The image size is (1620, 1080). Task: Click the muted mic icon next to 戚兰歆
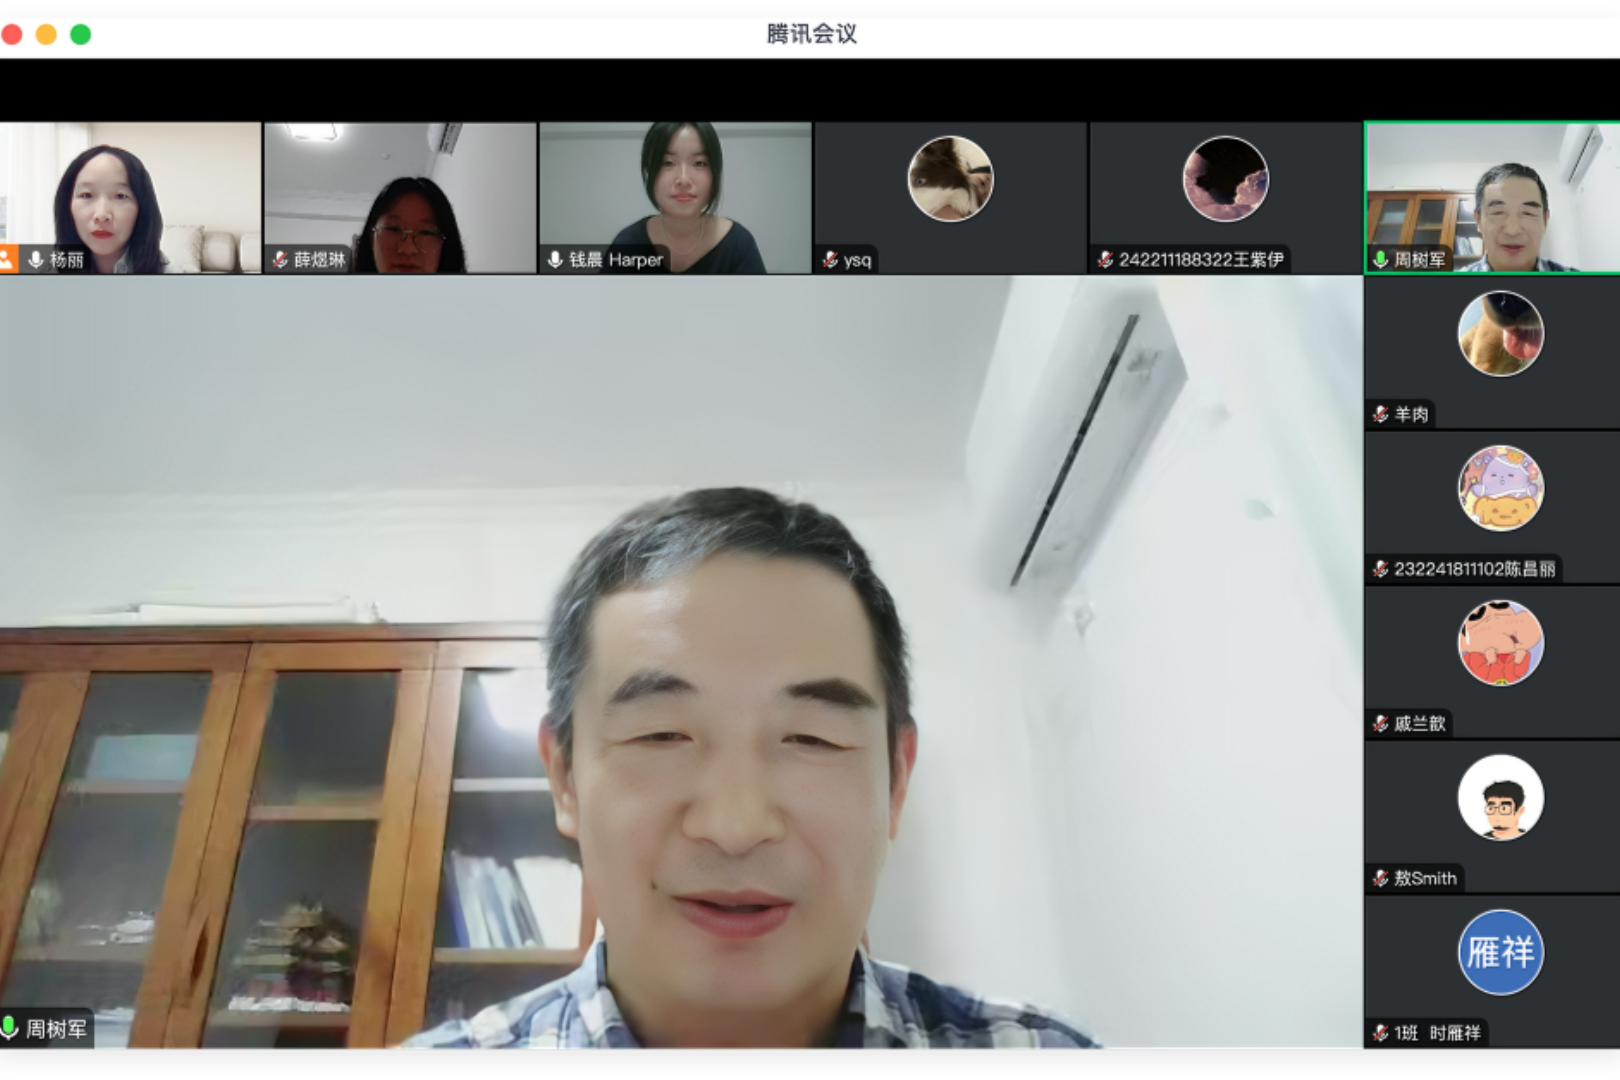coord(1380,723)
